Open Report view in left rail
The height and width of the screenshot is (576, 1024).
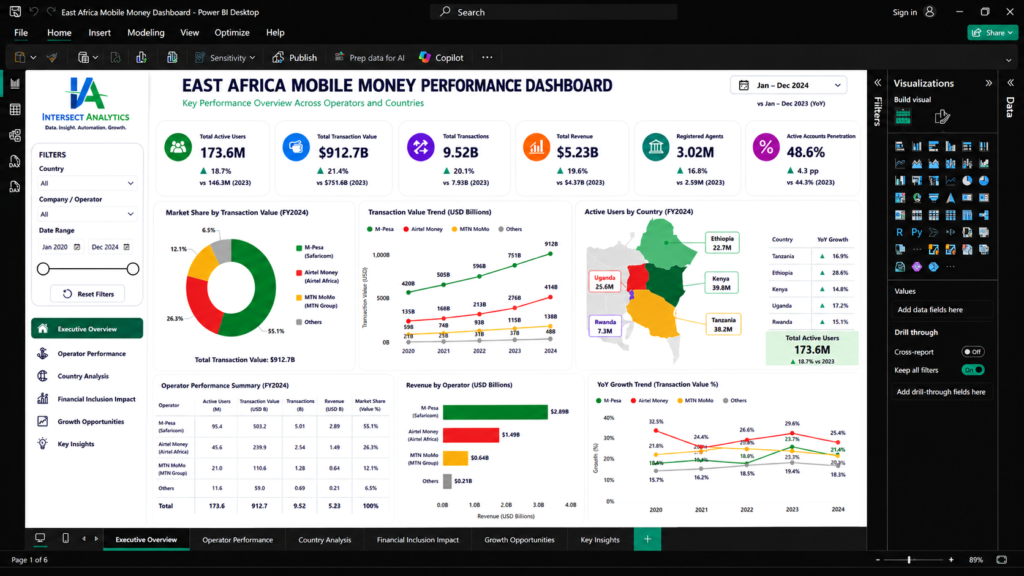15,84
